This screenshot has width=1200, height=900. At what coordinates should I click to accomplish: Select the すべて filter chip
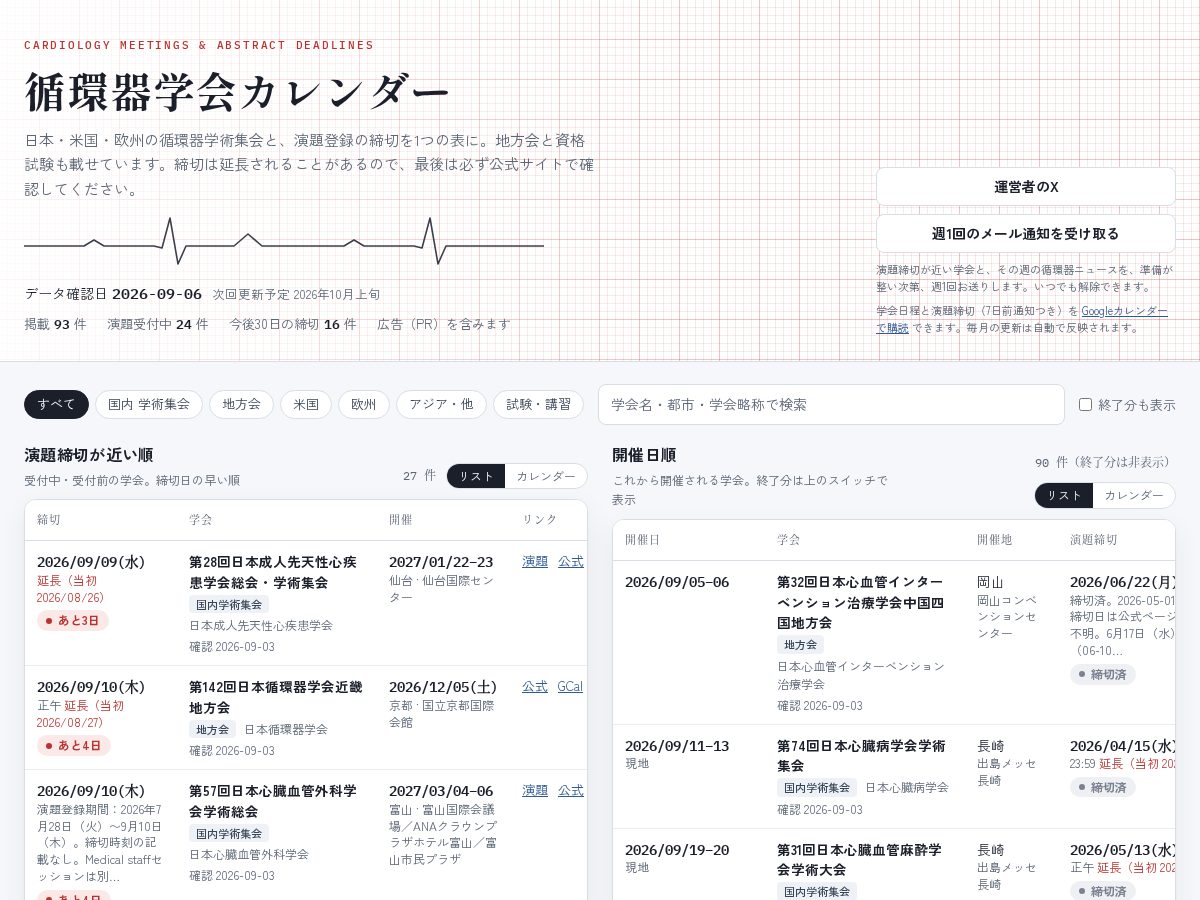point(56,404)
